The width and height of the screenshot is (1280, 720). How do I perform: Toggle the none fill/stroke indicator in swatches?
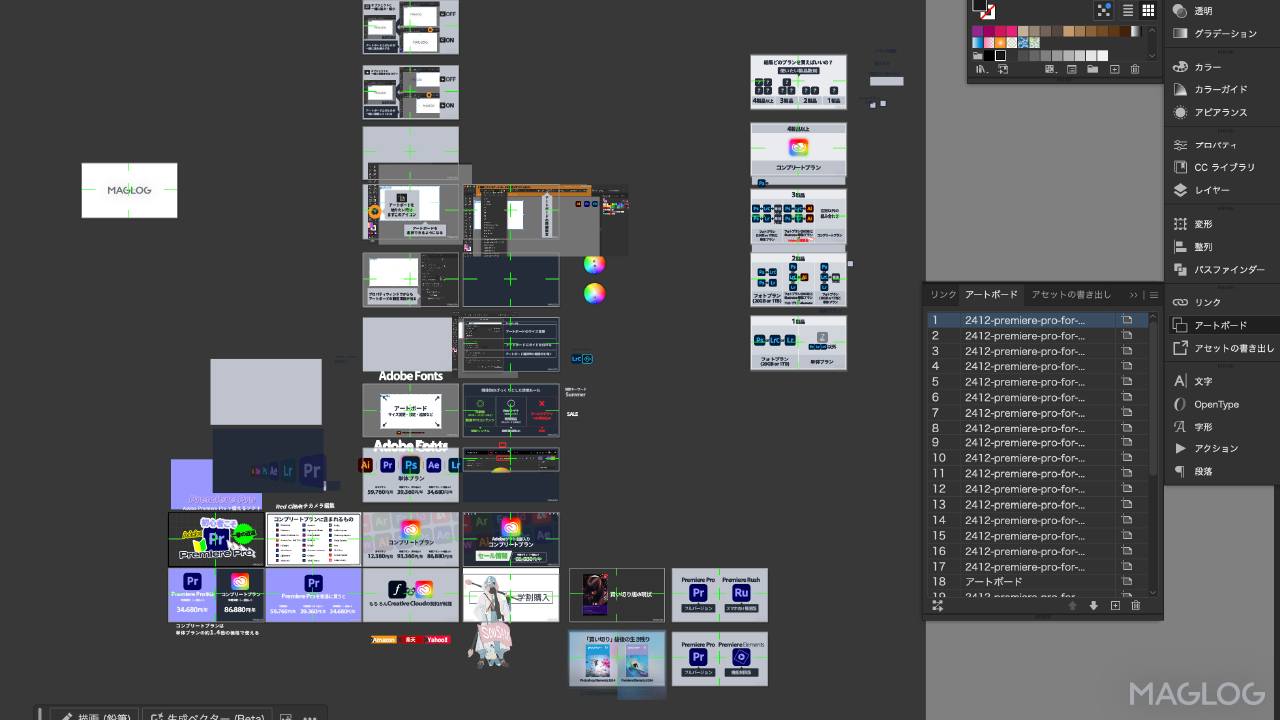[x=987, y=12]
